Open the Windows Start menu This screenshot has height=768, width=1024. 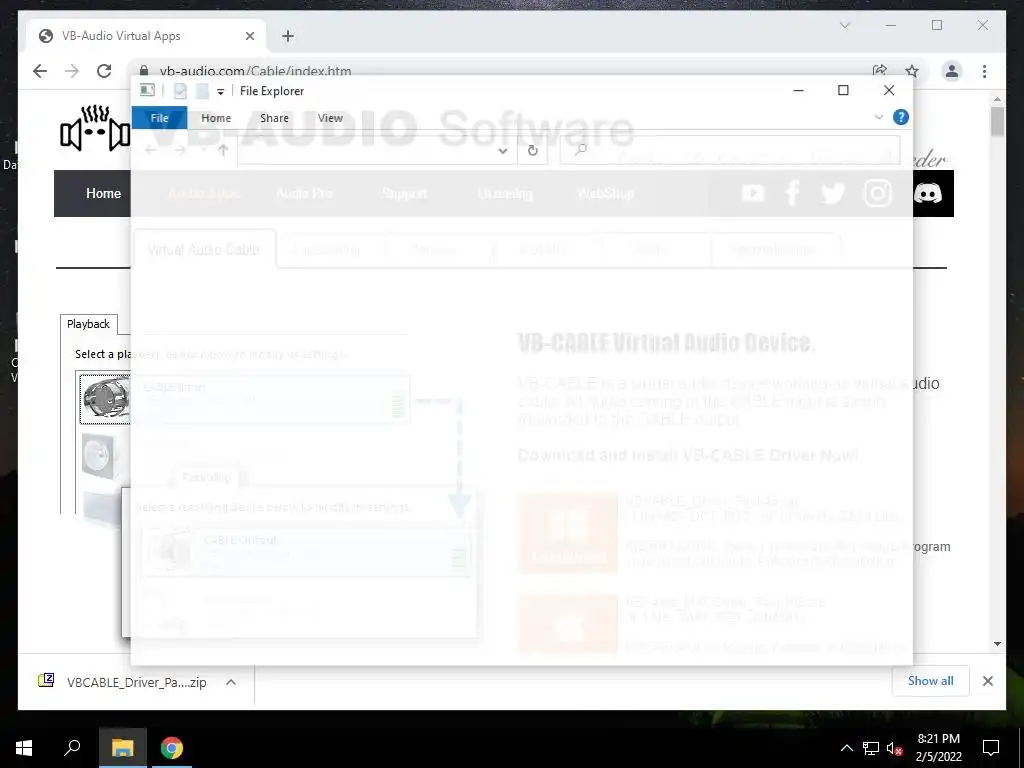pos(24,748)
